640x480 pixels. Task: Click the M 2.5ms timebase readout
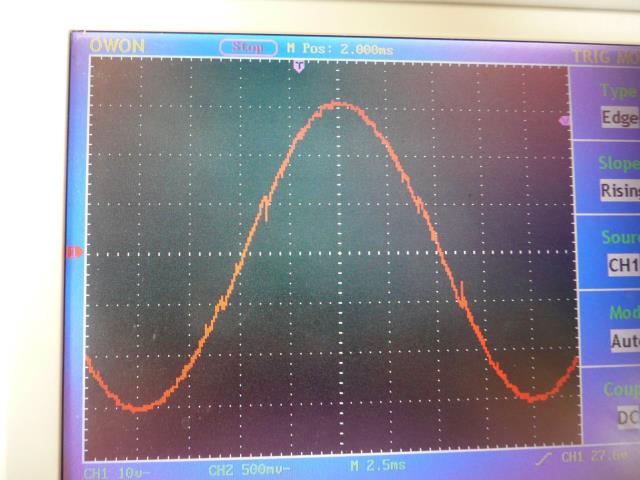[x=378, y=467]
